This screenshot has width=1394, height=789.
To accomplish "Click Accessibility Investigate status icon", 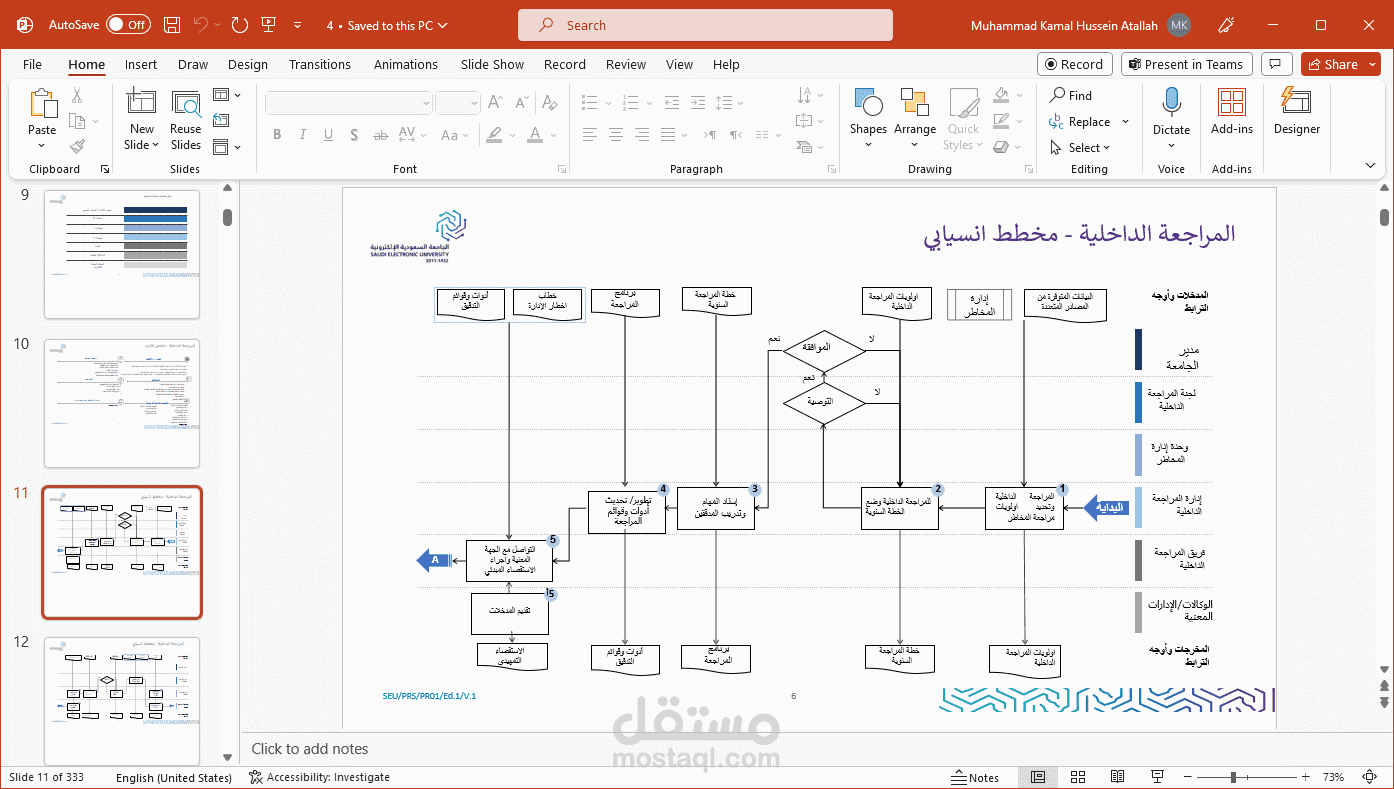I will click(256, 777).
